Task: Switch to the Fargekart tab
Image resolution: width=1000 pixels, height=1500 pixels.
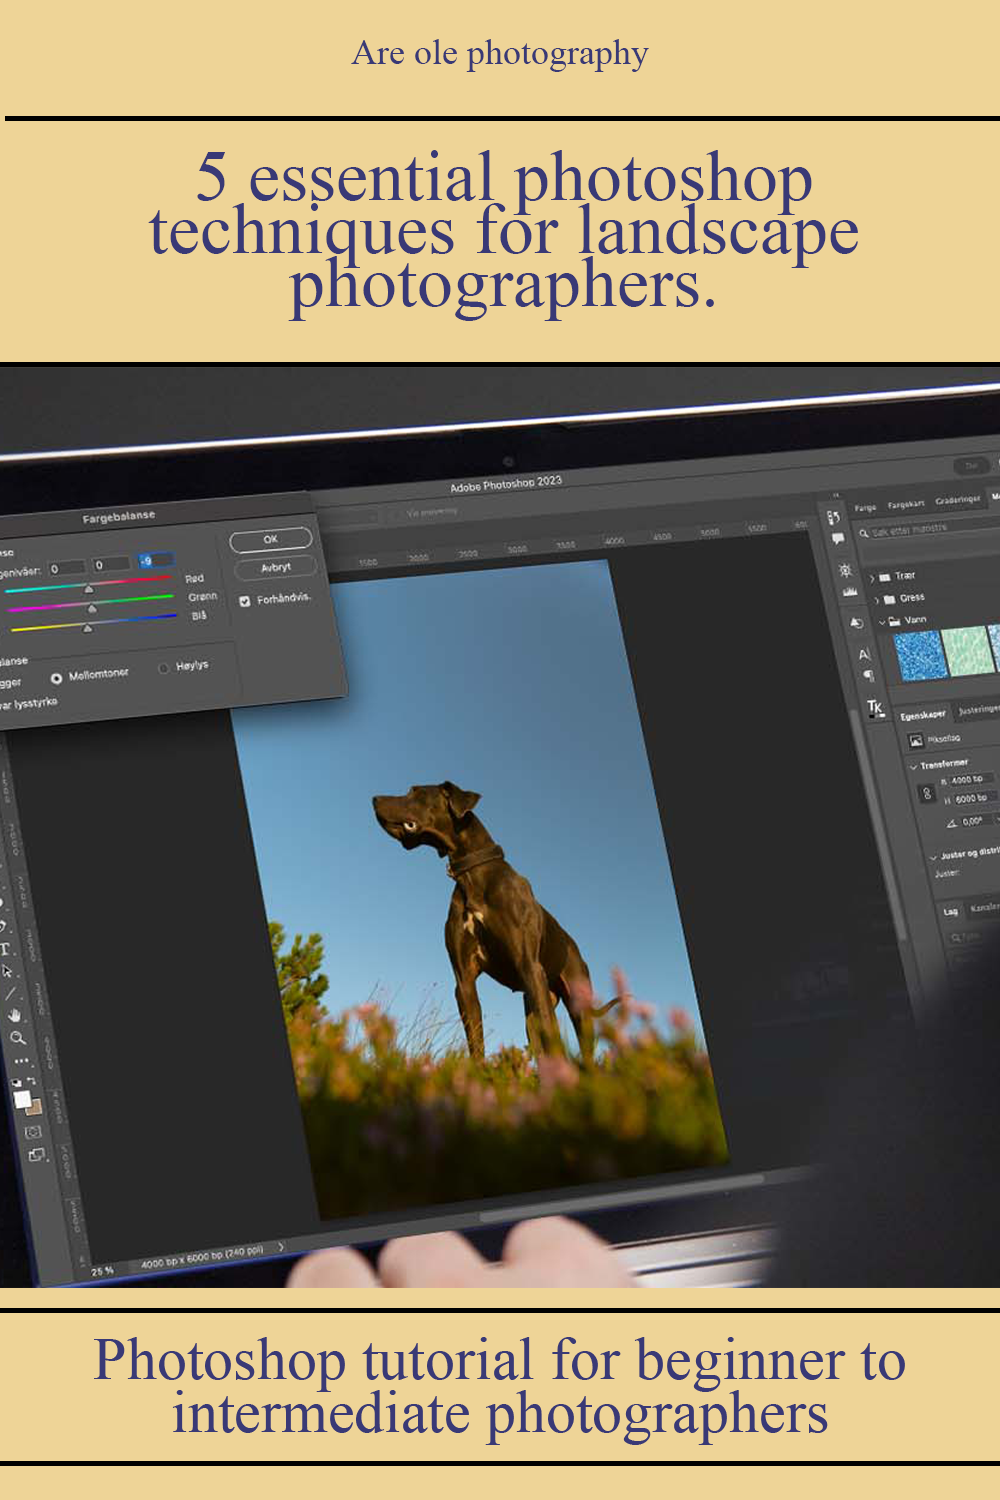Action: coord(906,505)
